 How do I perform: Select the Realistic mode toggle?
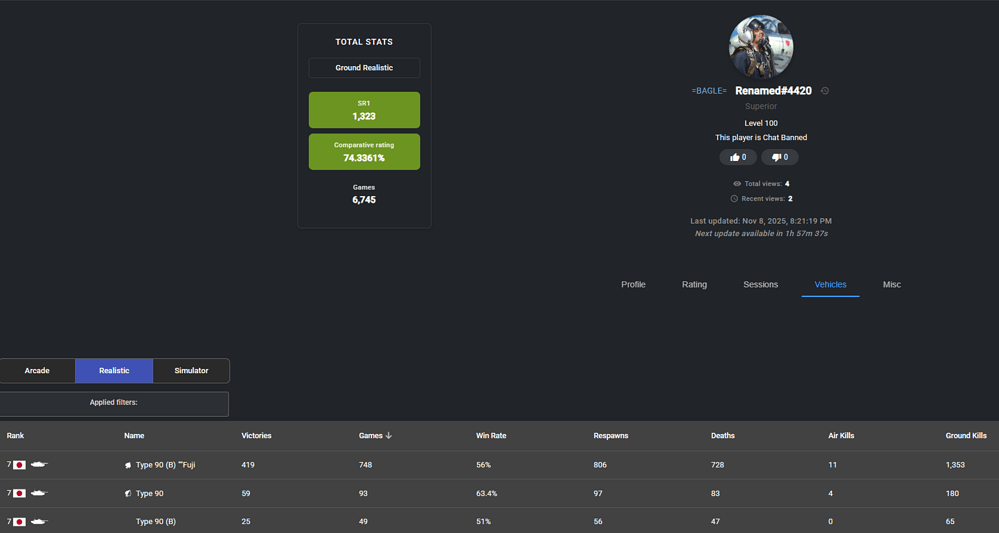[x=114, y=370]
